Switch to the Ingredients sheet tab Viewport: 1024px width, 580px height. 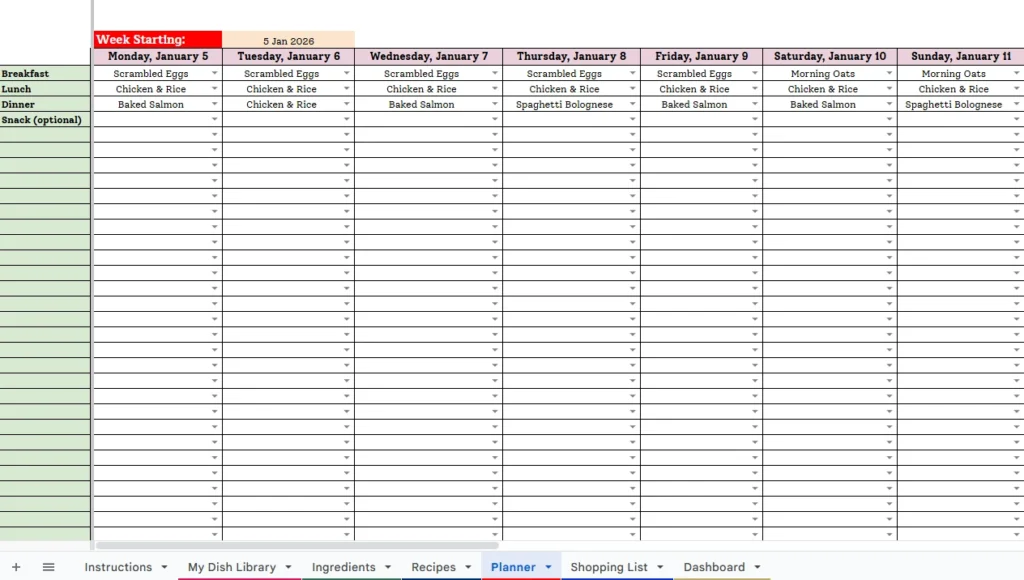(x=344, y=567)
